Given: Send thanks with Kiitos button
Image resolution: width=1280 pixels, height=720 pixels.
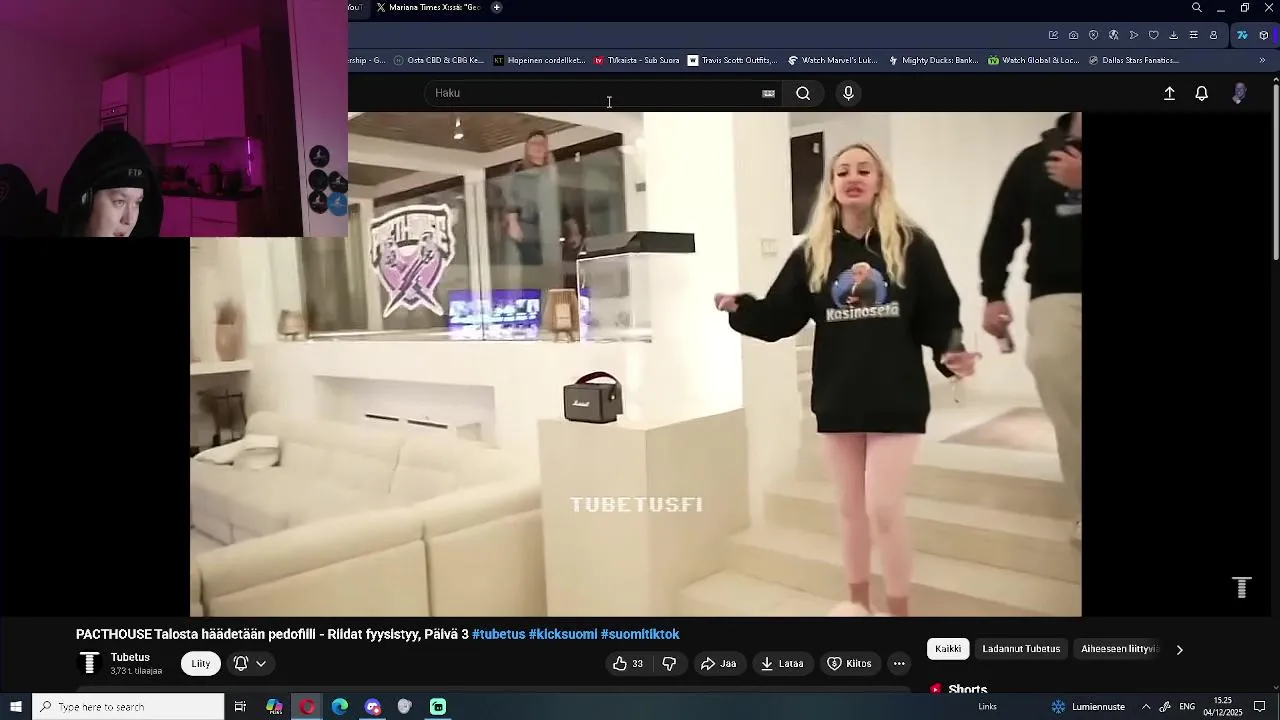Looking at the screenshot, I should 849,663.
